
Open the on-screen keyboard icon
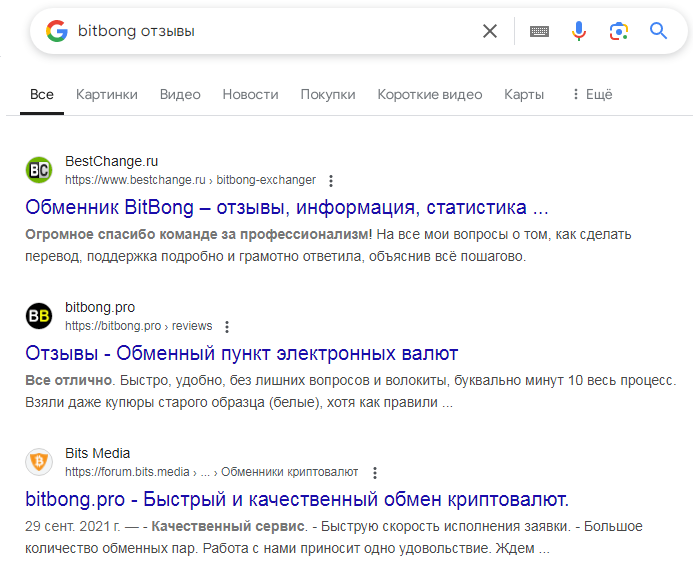(x=539, y=31)
